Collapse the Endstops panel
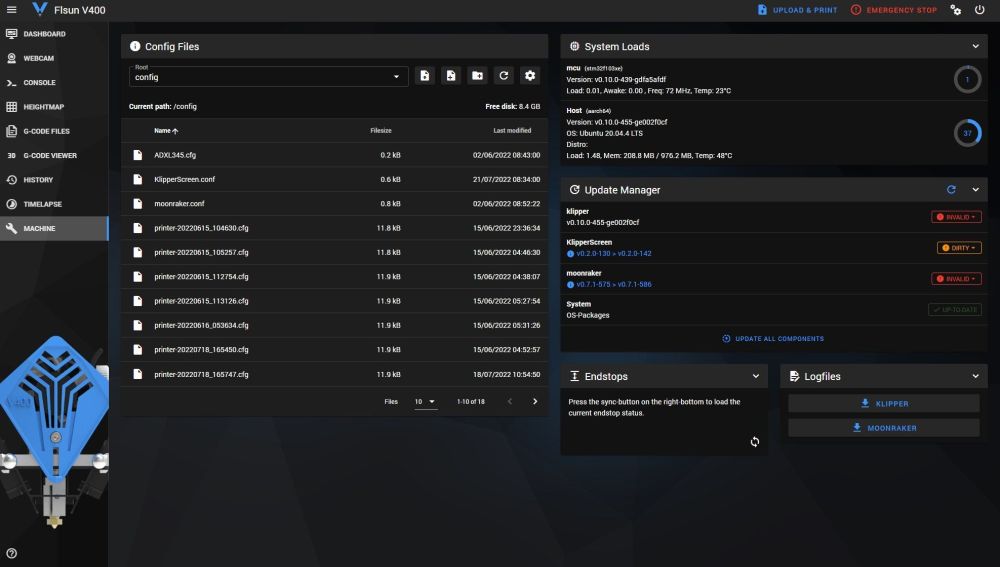 click(x=756, y=376)
